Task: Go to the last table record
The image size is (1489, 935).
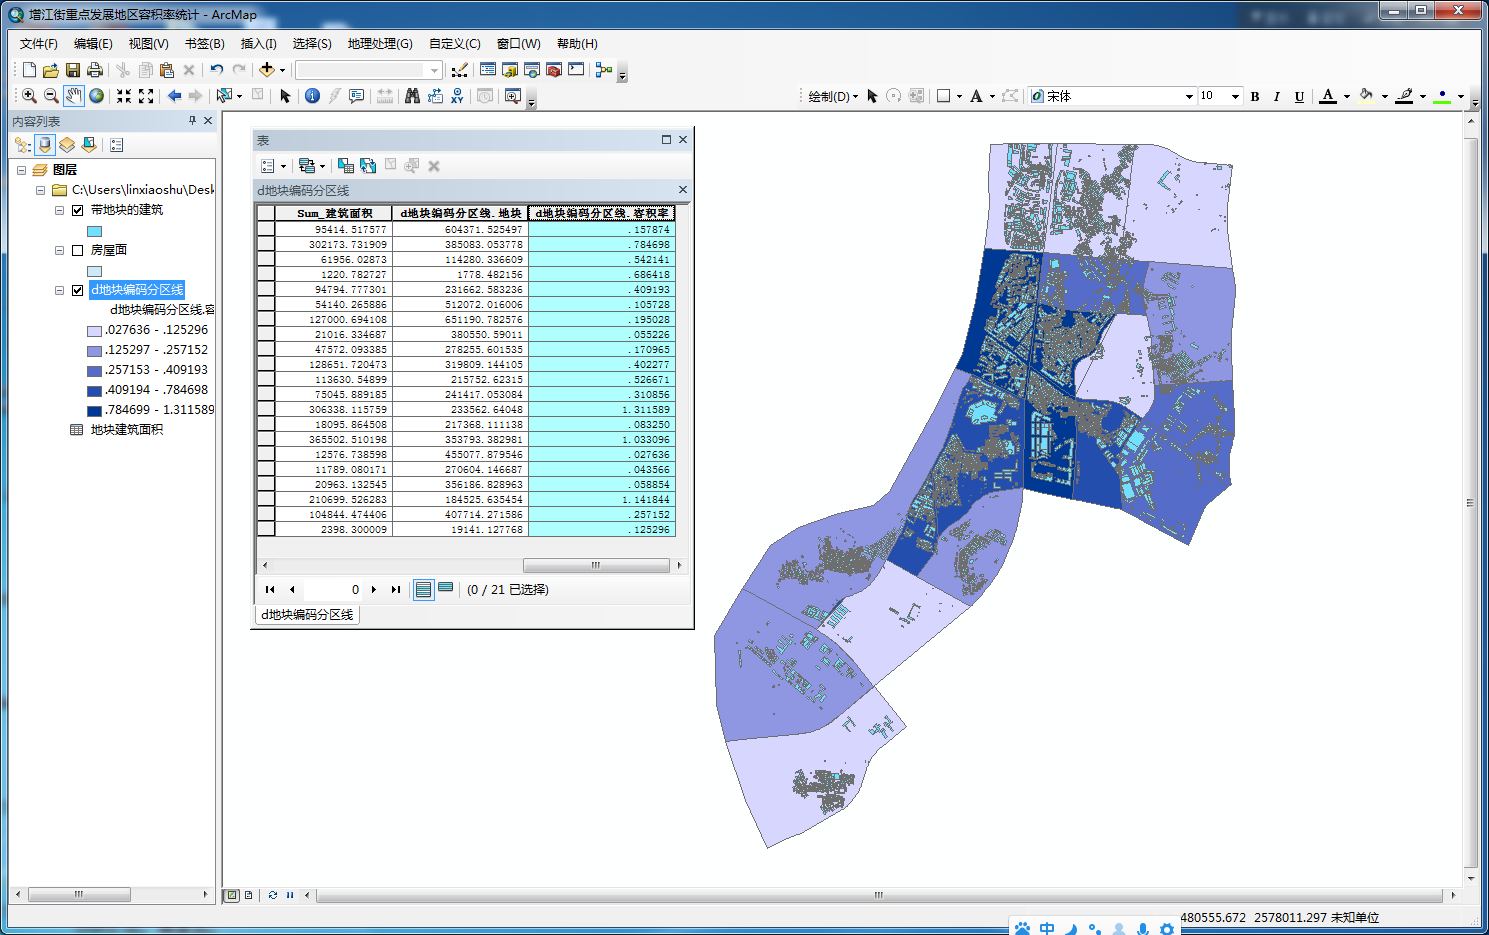Action: [x=396, y=589]
